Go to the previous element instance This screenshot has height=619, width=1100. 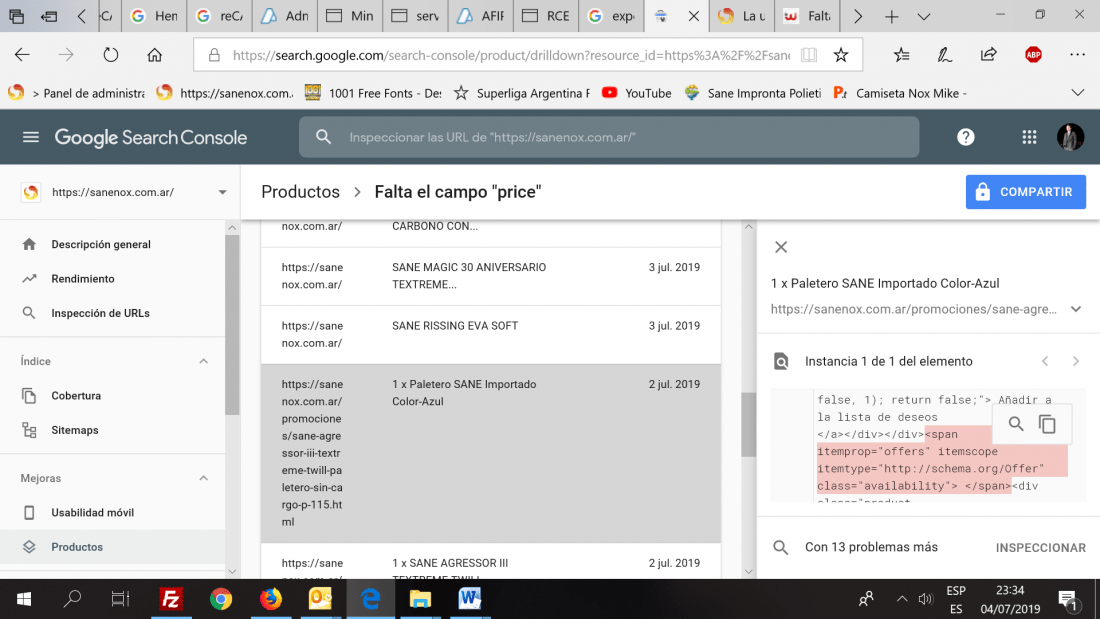1045,361
